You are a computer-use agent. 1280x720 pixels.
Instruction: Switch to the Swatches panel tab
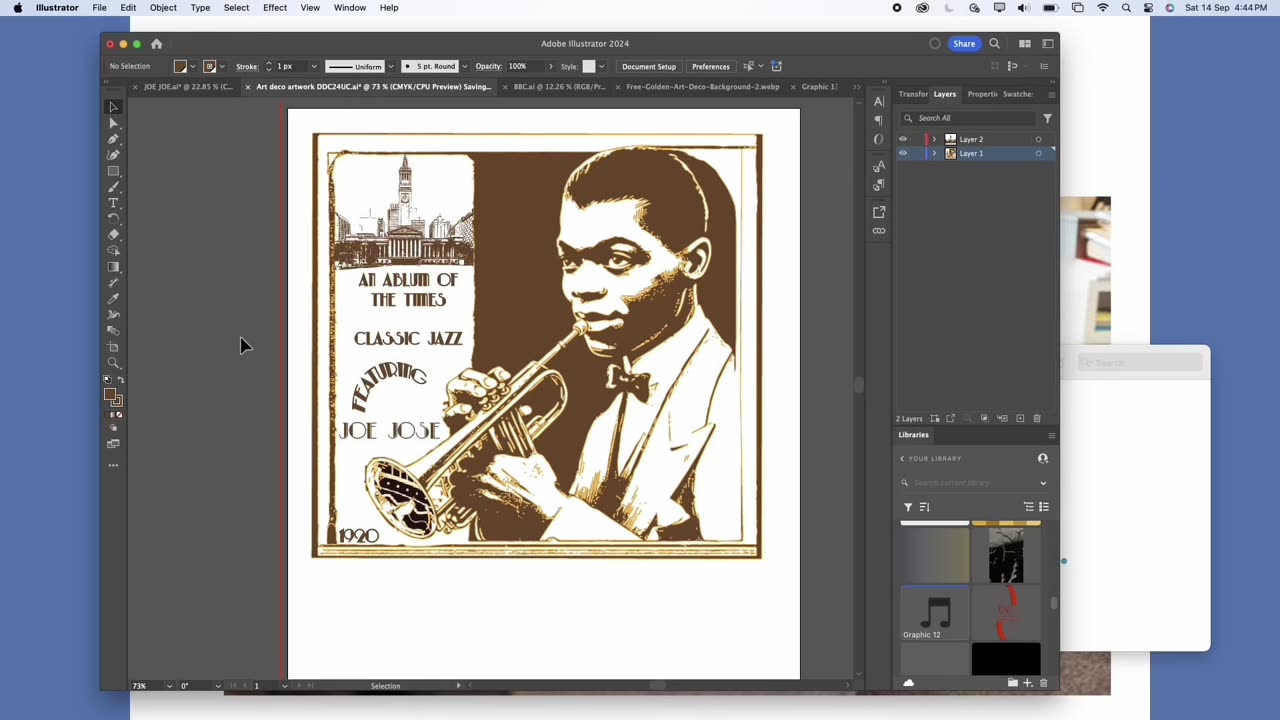tap(1017, 94)
